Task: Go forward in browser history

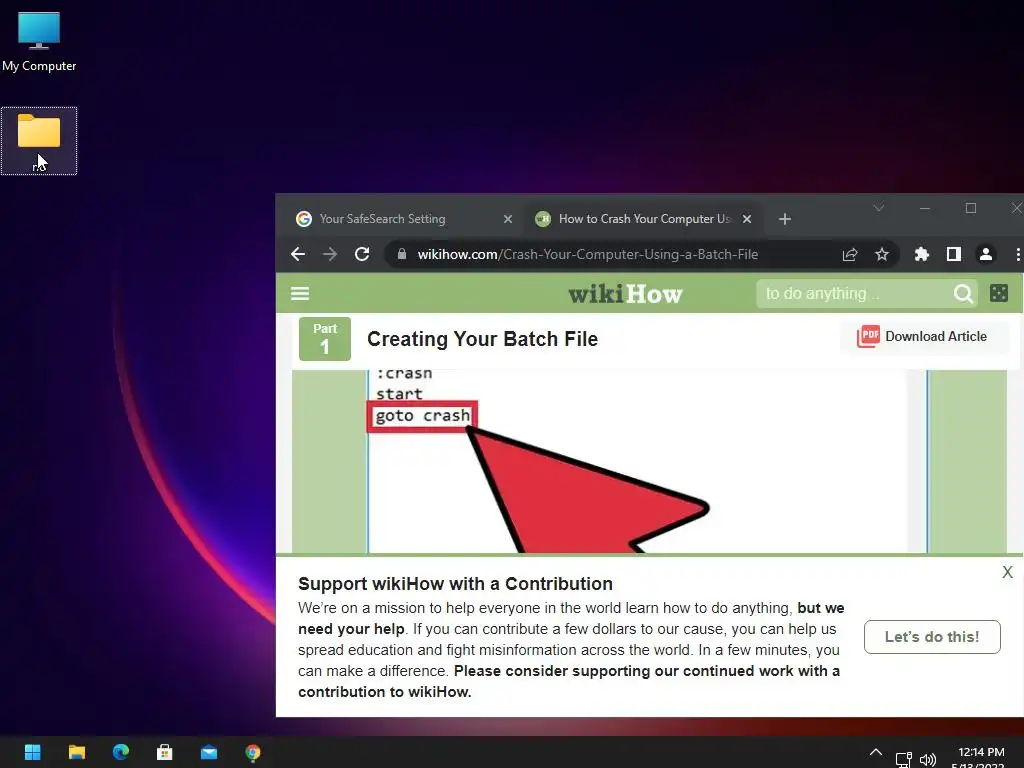Action: (330, 254)
